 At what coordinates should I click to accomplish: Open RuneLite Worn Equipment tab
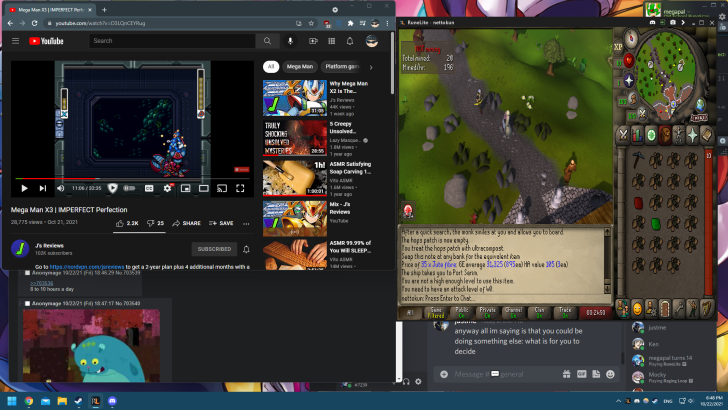pos(679,135)
